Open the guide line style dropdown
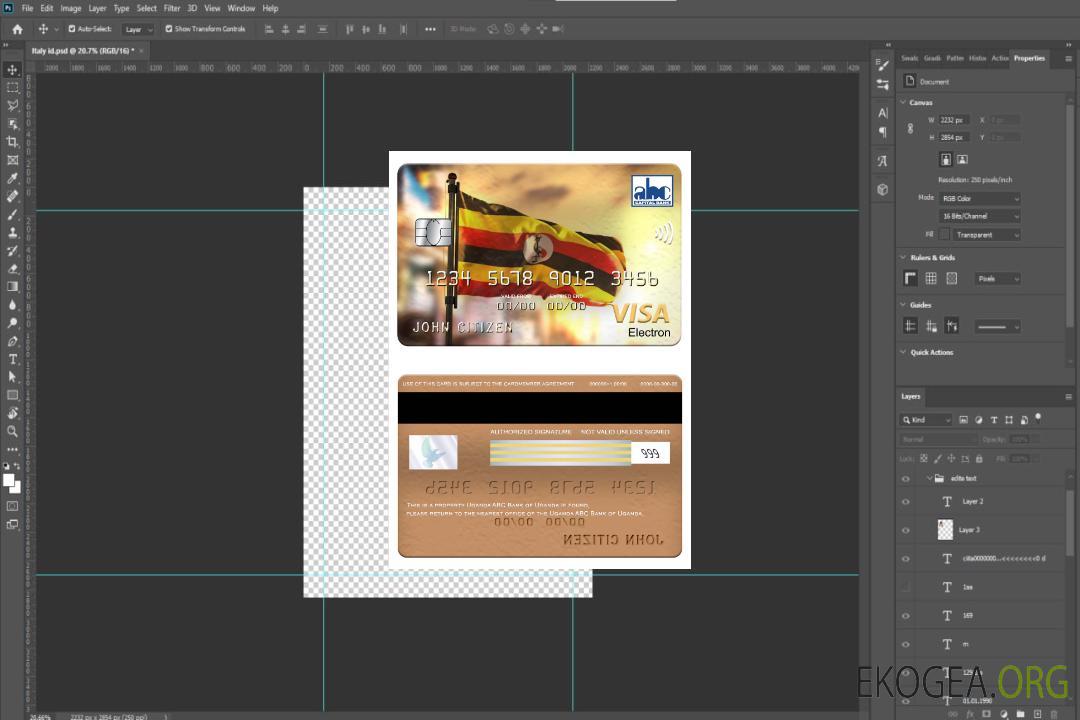This screenshot has width=1080, height=720. [997, 327]
